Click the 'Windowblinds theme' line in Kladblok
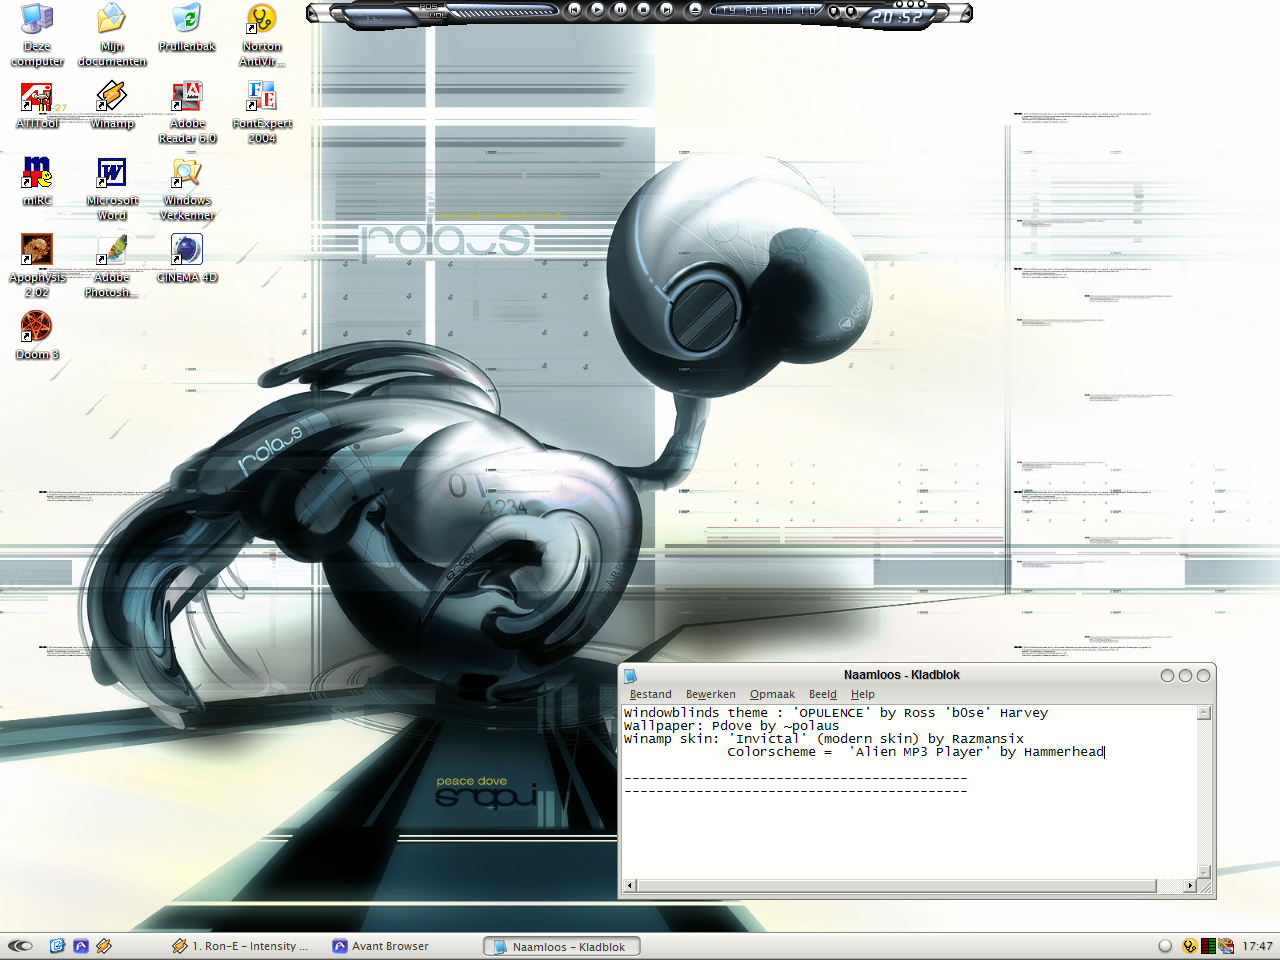 point(836,713)
